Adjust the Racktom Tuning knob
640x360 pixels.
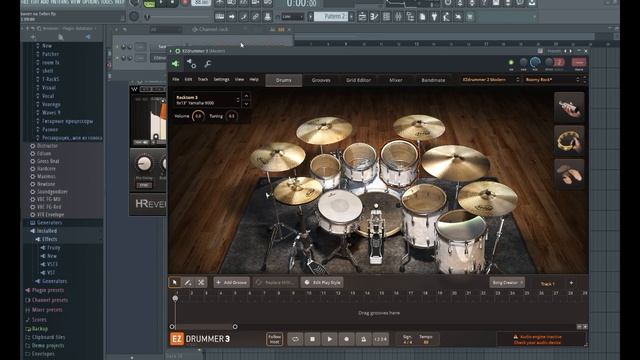pyautogui.click(x=231, y=116)
